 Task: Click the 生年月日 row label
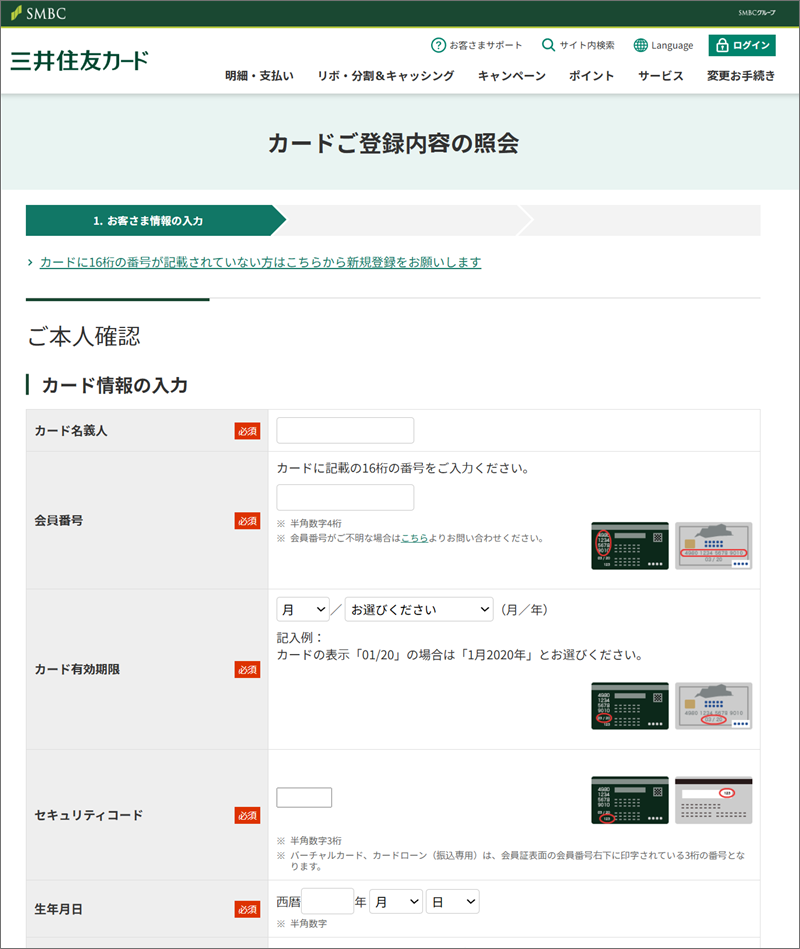point(59,910)
